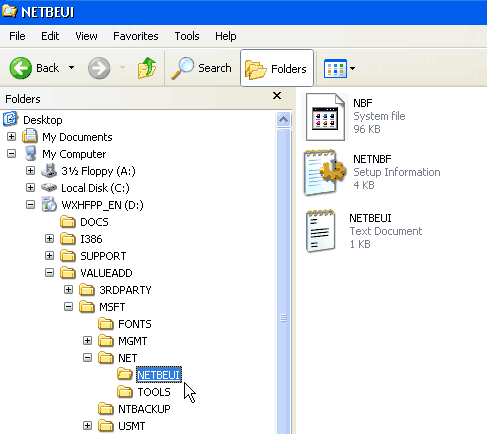Viewport: 487px width, 434px height.
Task: Select the NBF system file icon
Action: pos(325,117)
